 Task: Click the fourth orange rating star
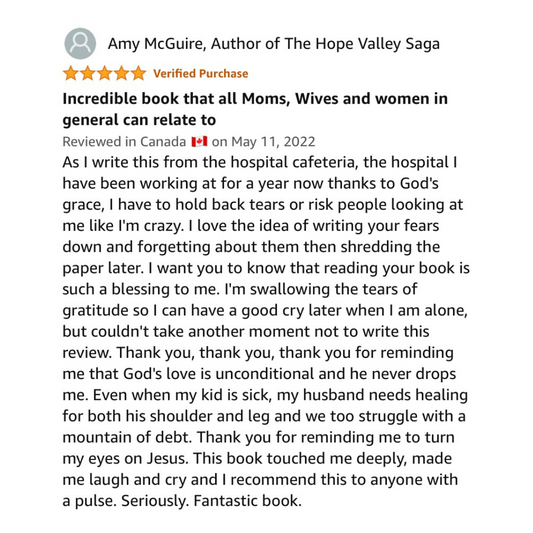point(122,73)
